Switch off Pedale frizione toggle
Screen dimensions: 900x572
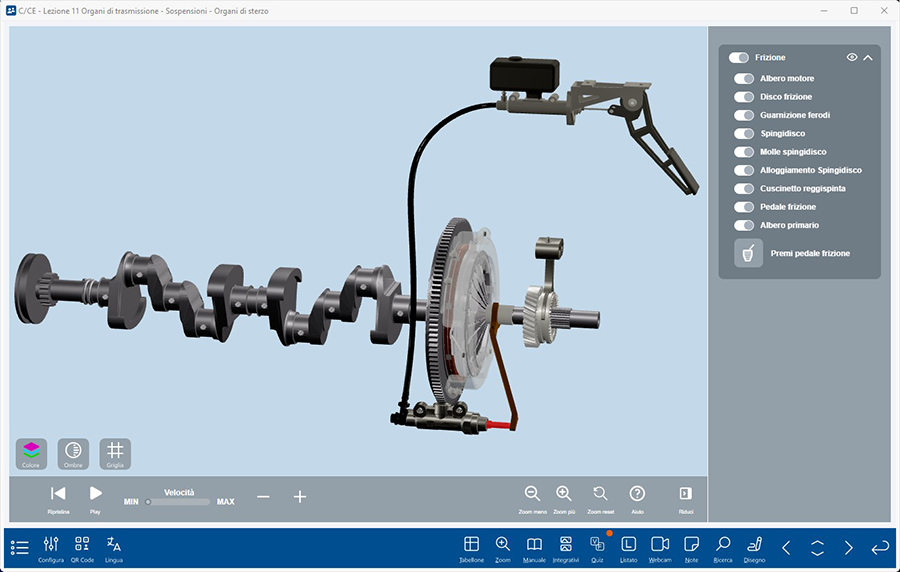pos(744,207)
